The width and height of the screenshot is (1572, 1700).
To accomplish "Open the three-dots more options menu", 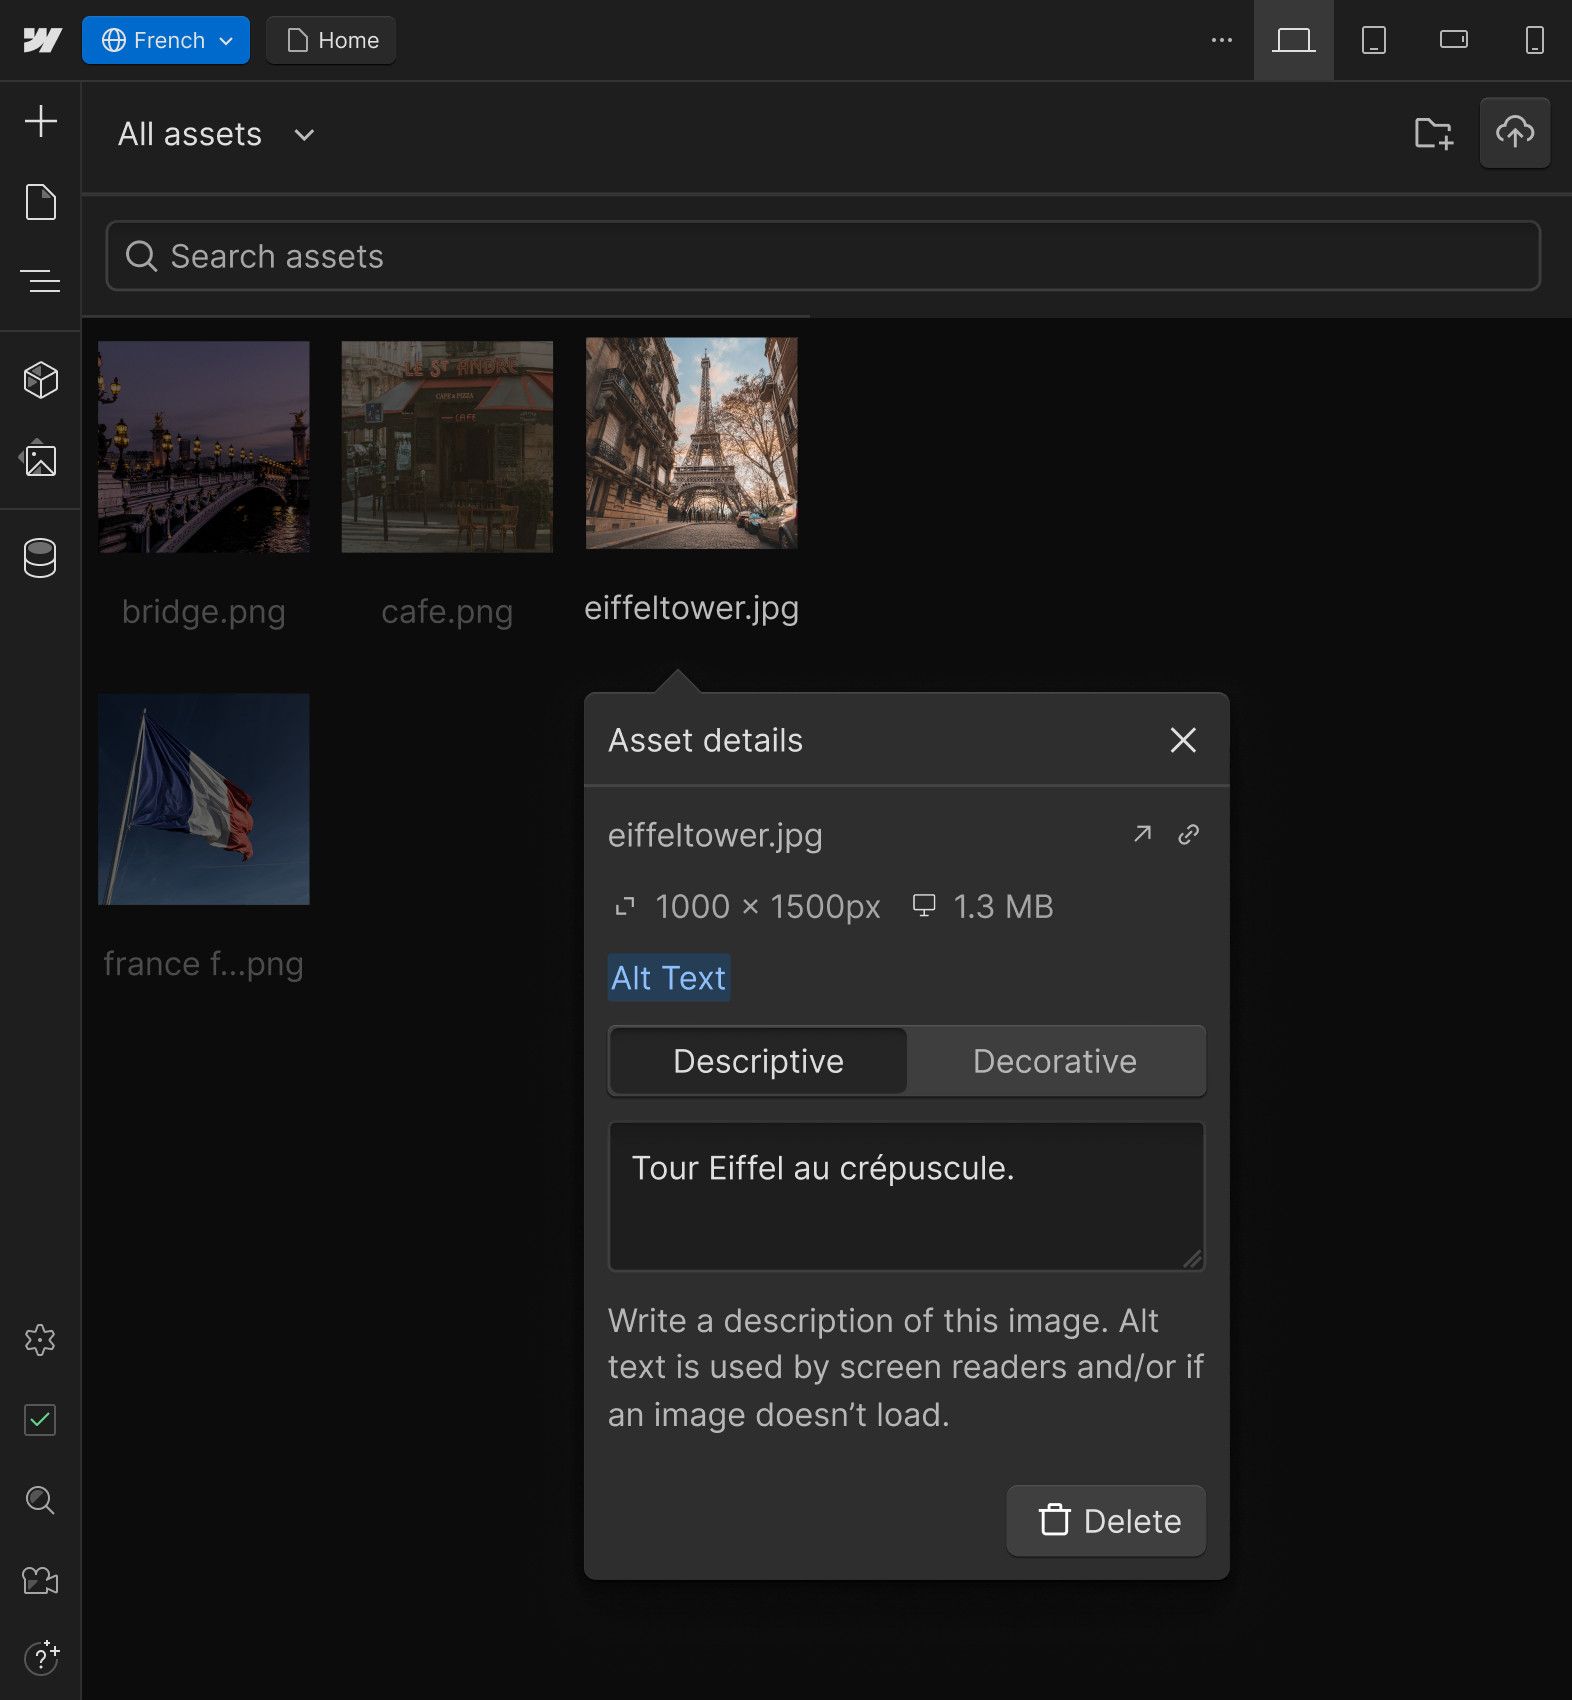I will click(x=1221, y=40).
